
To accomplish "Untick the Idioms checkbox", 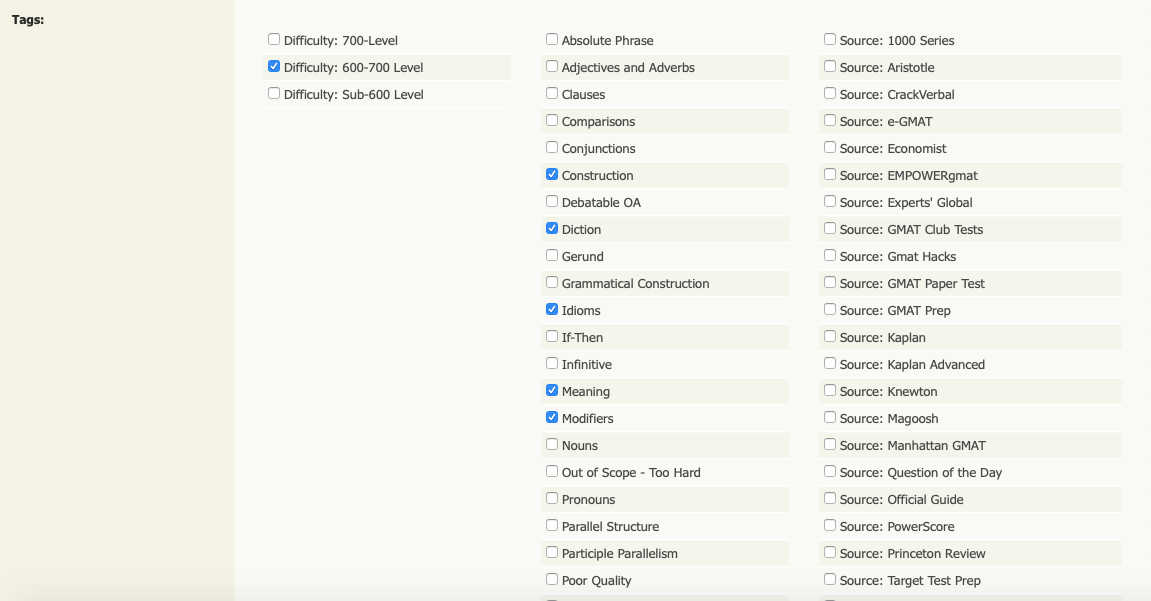I will [x=552, y=310].
